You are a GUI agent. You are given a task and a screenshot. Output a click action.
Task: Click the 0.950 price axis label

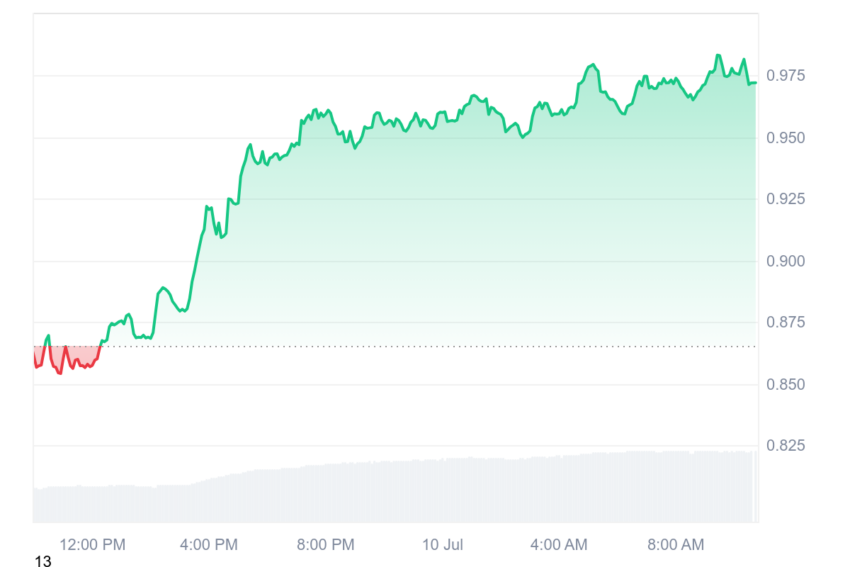click(x=785, y=138)
